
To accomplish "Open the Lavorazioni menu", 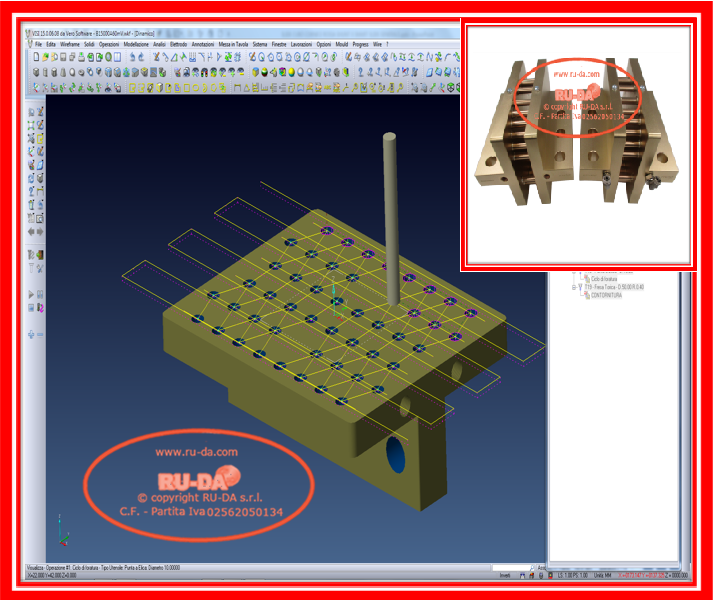I will click(x=300, y=45).
